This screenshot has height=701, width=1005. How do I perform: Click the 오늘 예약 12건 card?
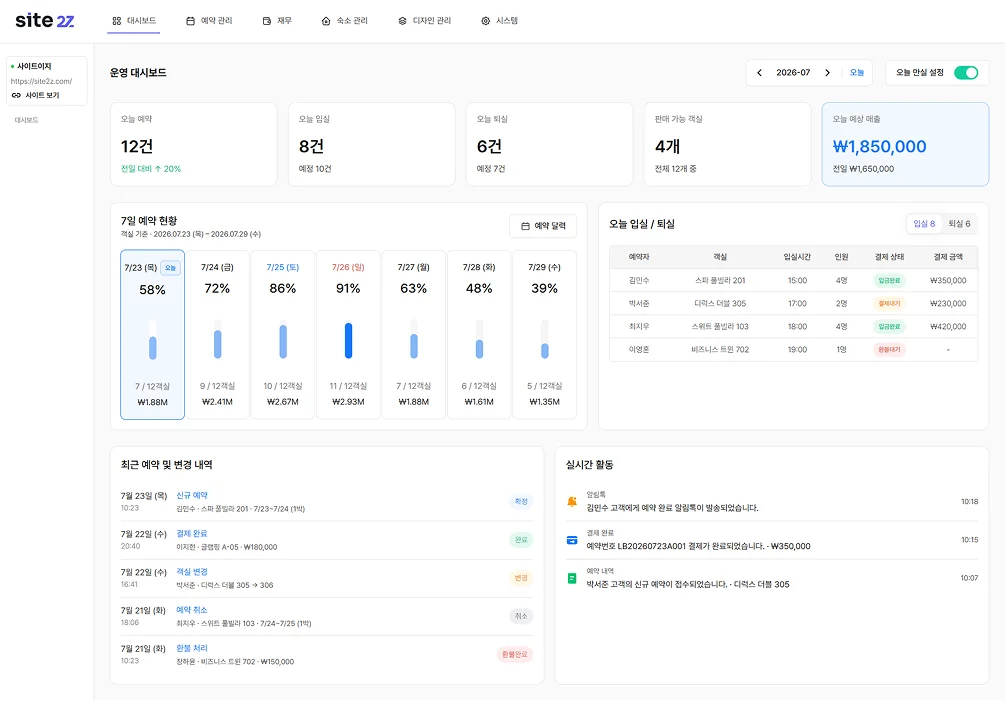[194, 144]
